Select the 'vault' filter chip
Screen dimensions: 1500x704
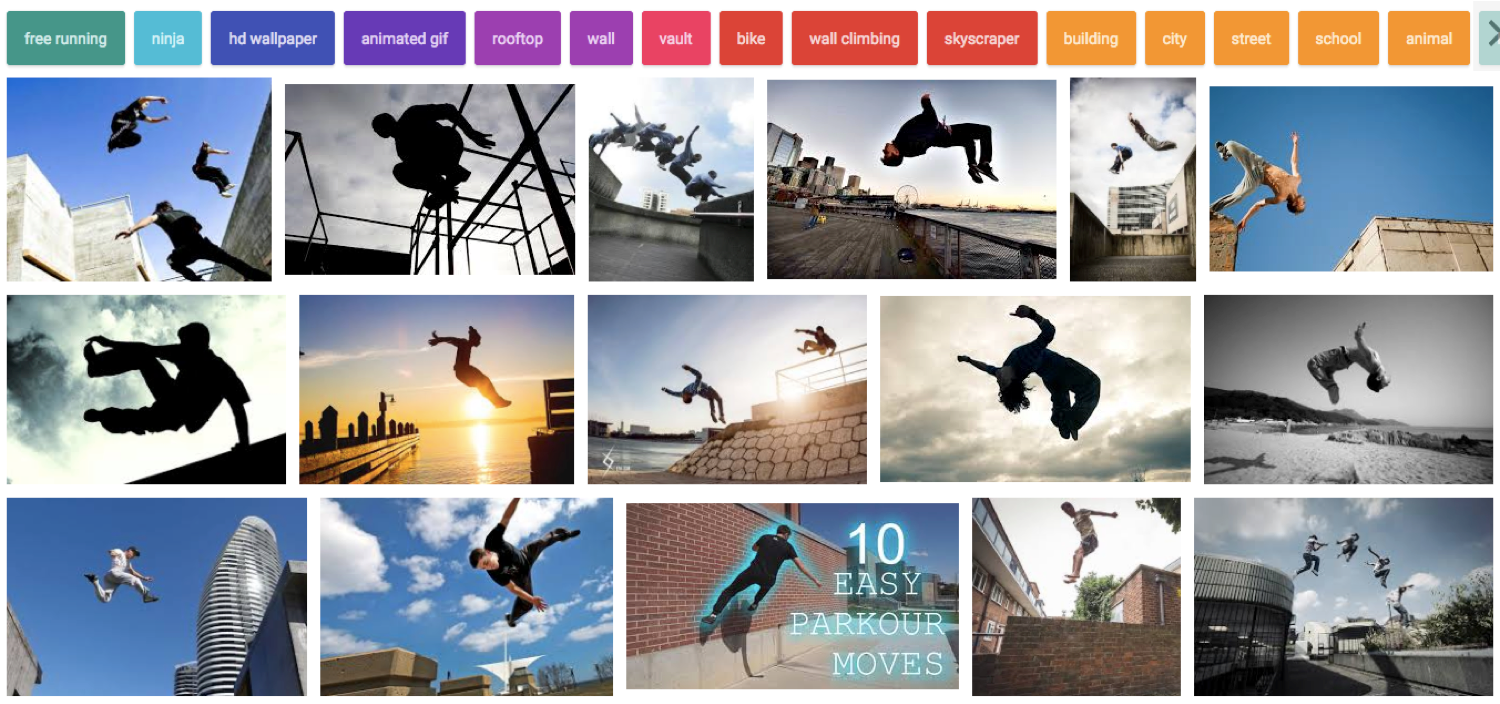(676, 39)
